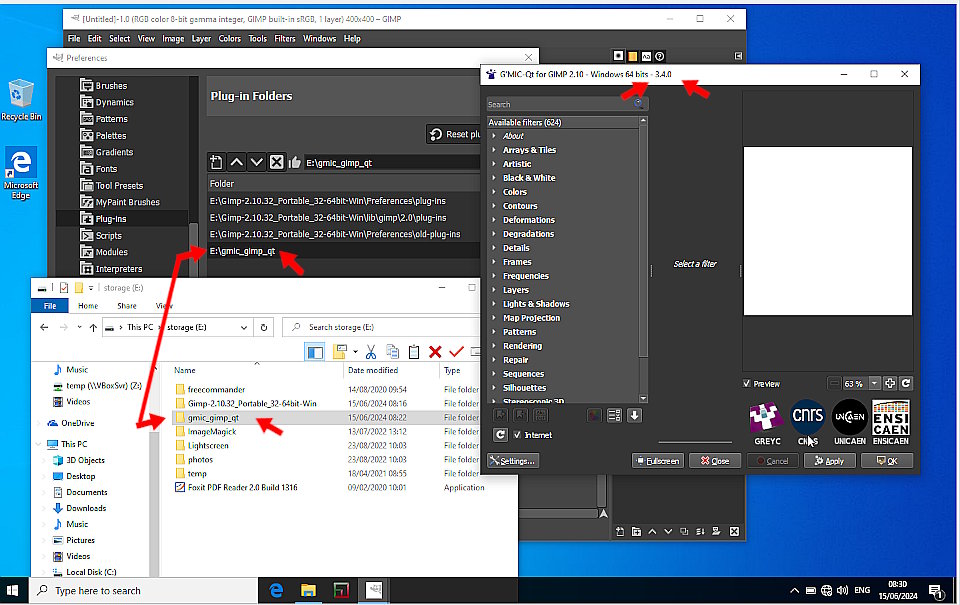Open the Help menu in GIMP
Viewport: 960px width, 605px height.
(x=352, y=39)
